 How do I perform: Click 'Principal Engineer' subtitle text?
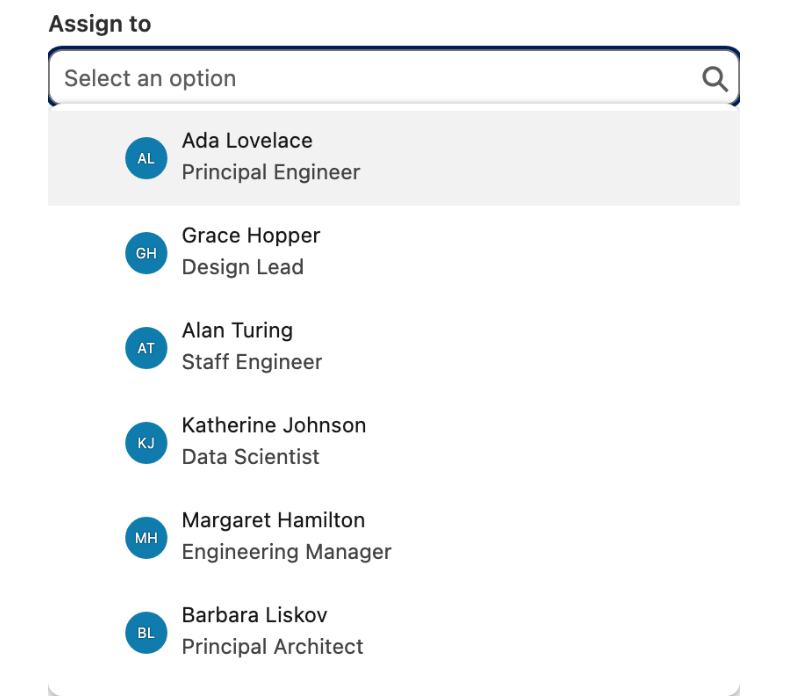(x=271, y=172)
